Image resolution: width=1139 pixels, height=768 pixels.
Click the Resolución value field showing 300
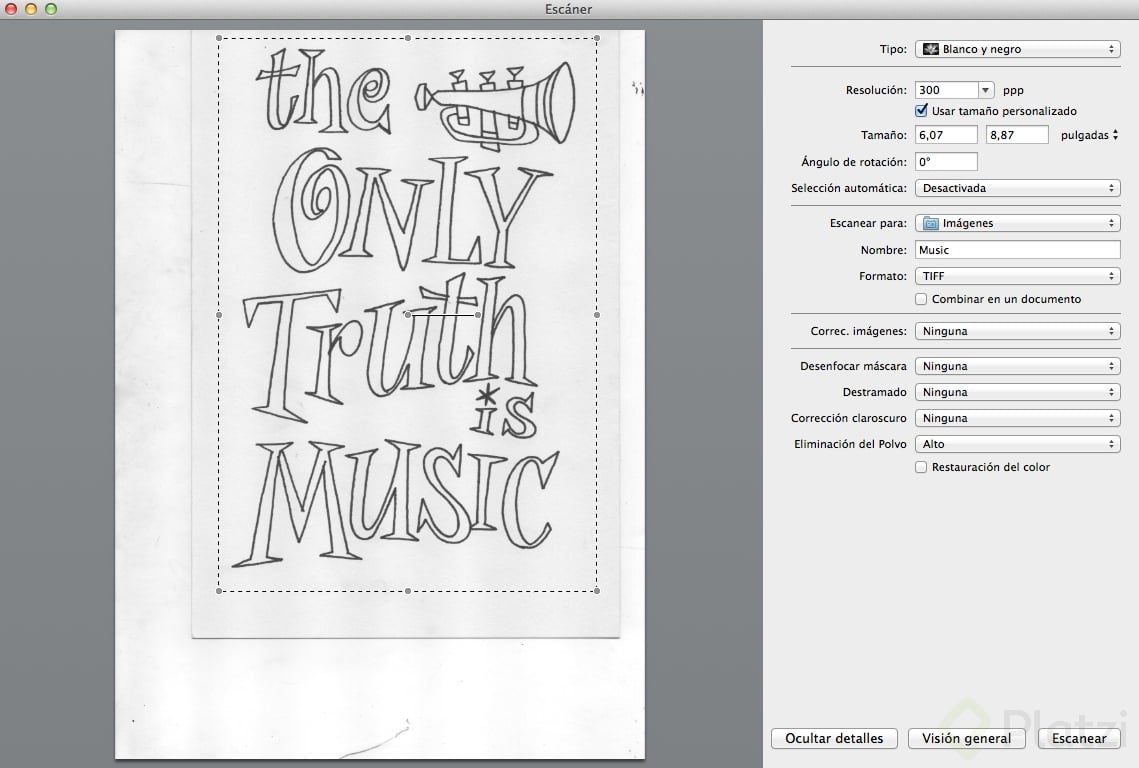tap(946, 90)
